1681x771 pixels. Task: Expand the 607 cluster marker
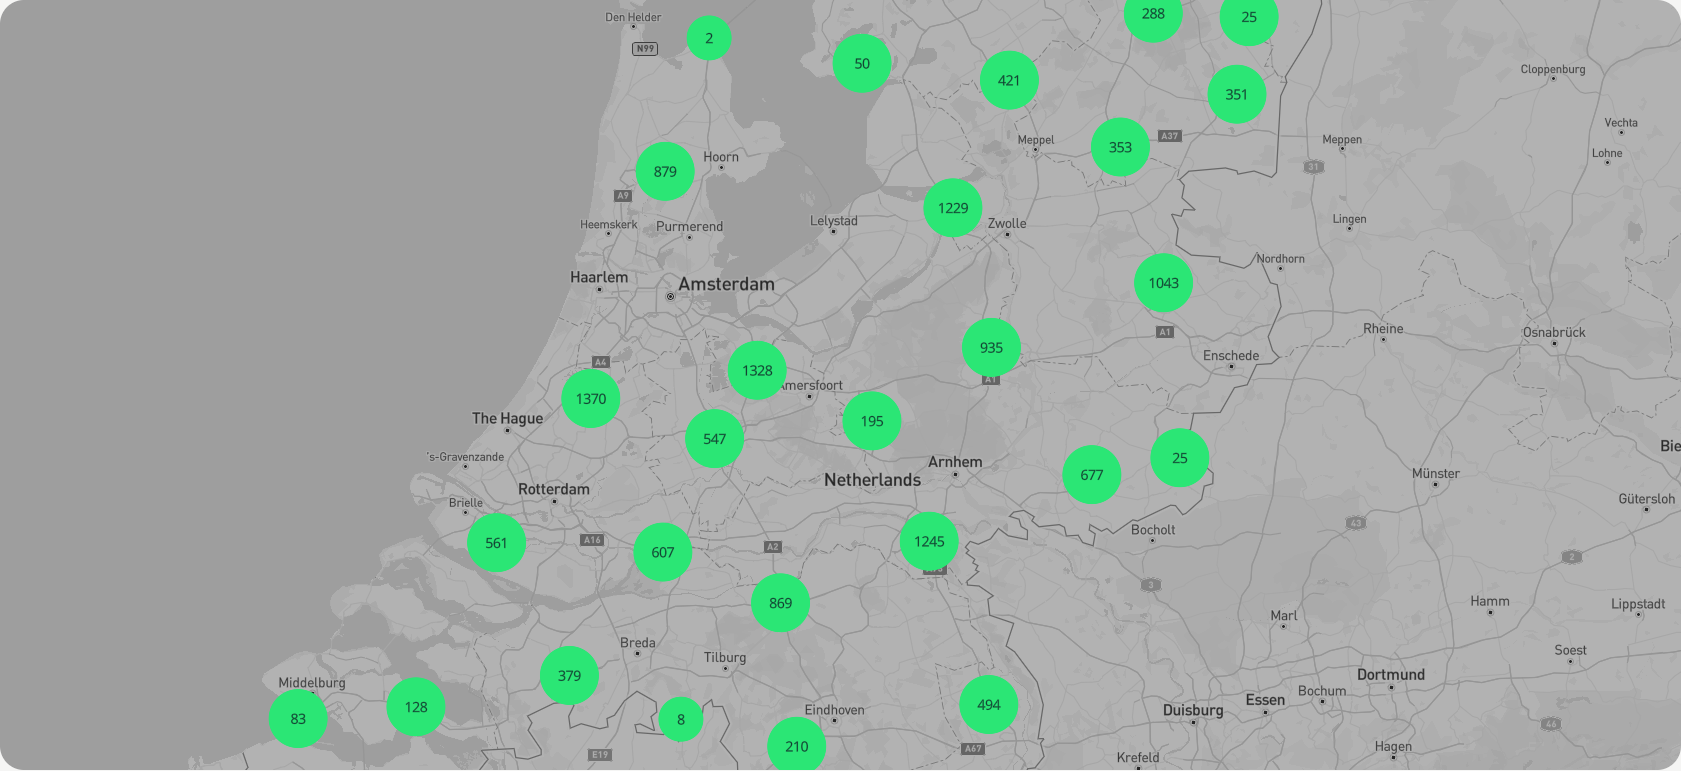click(x=663, y=552)
